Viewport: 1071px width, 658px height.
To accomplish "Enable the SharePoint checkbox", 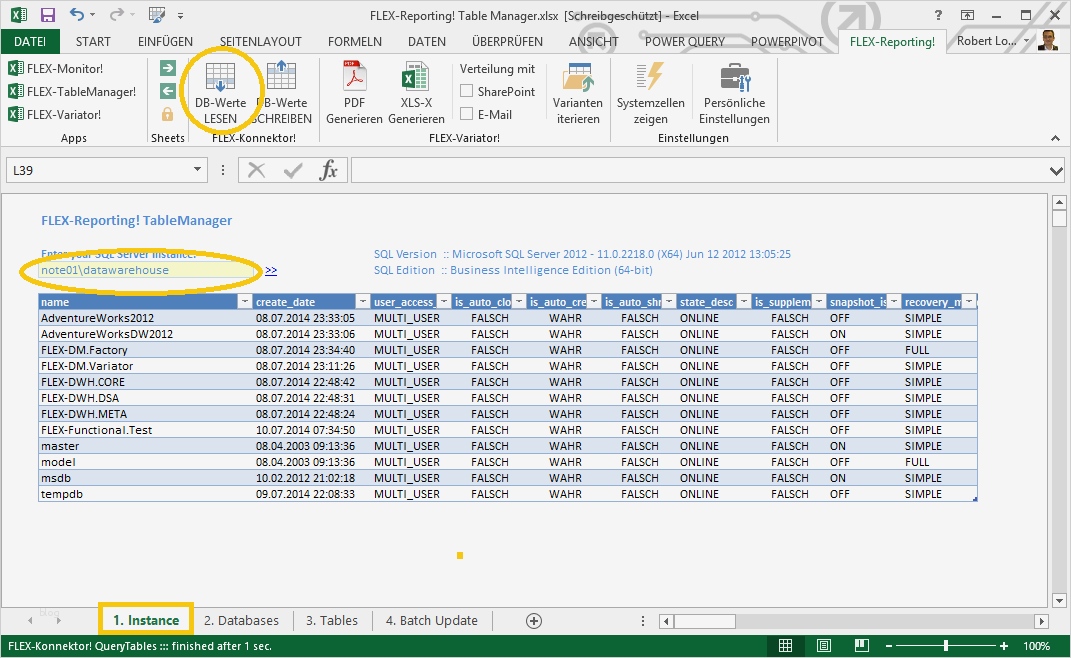I will [466, 91].
